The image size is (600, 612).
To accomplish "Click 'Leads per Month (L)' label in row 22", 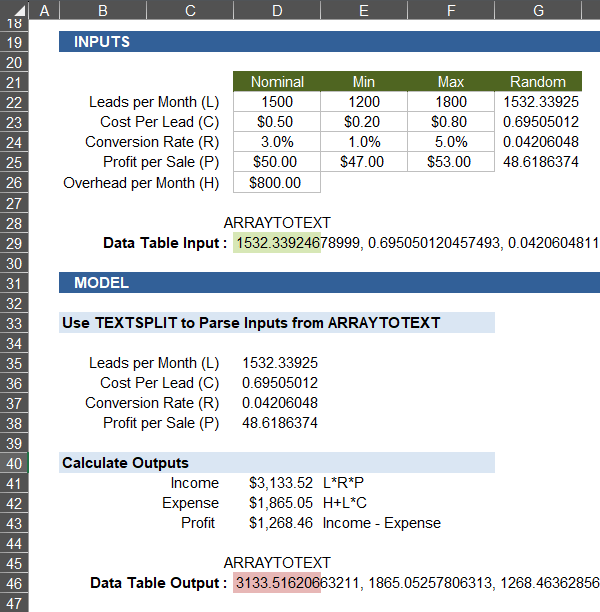I will tap(154, 102).
